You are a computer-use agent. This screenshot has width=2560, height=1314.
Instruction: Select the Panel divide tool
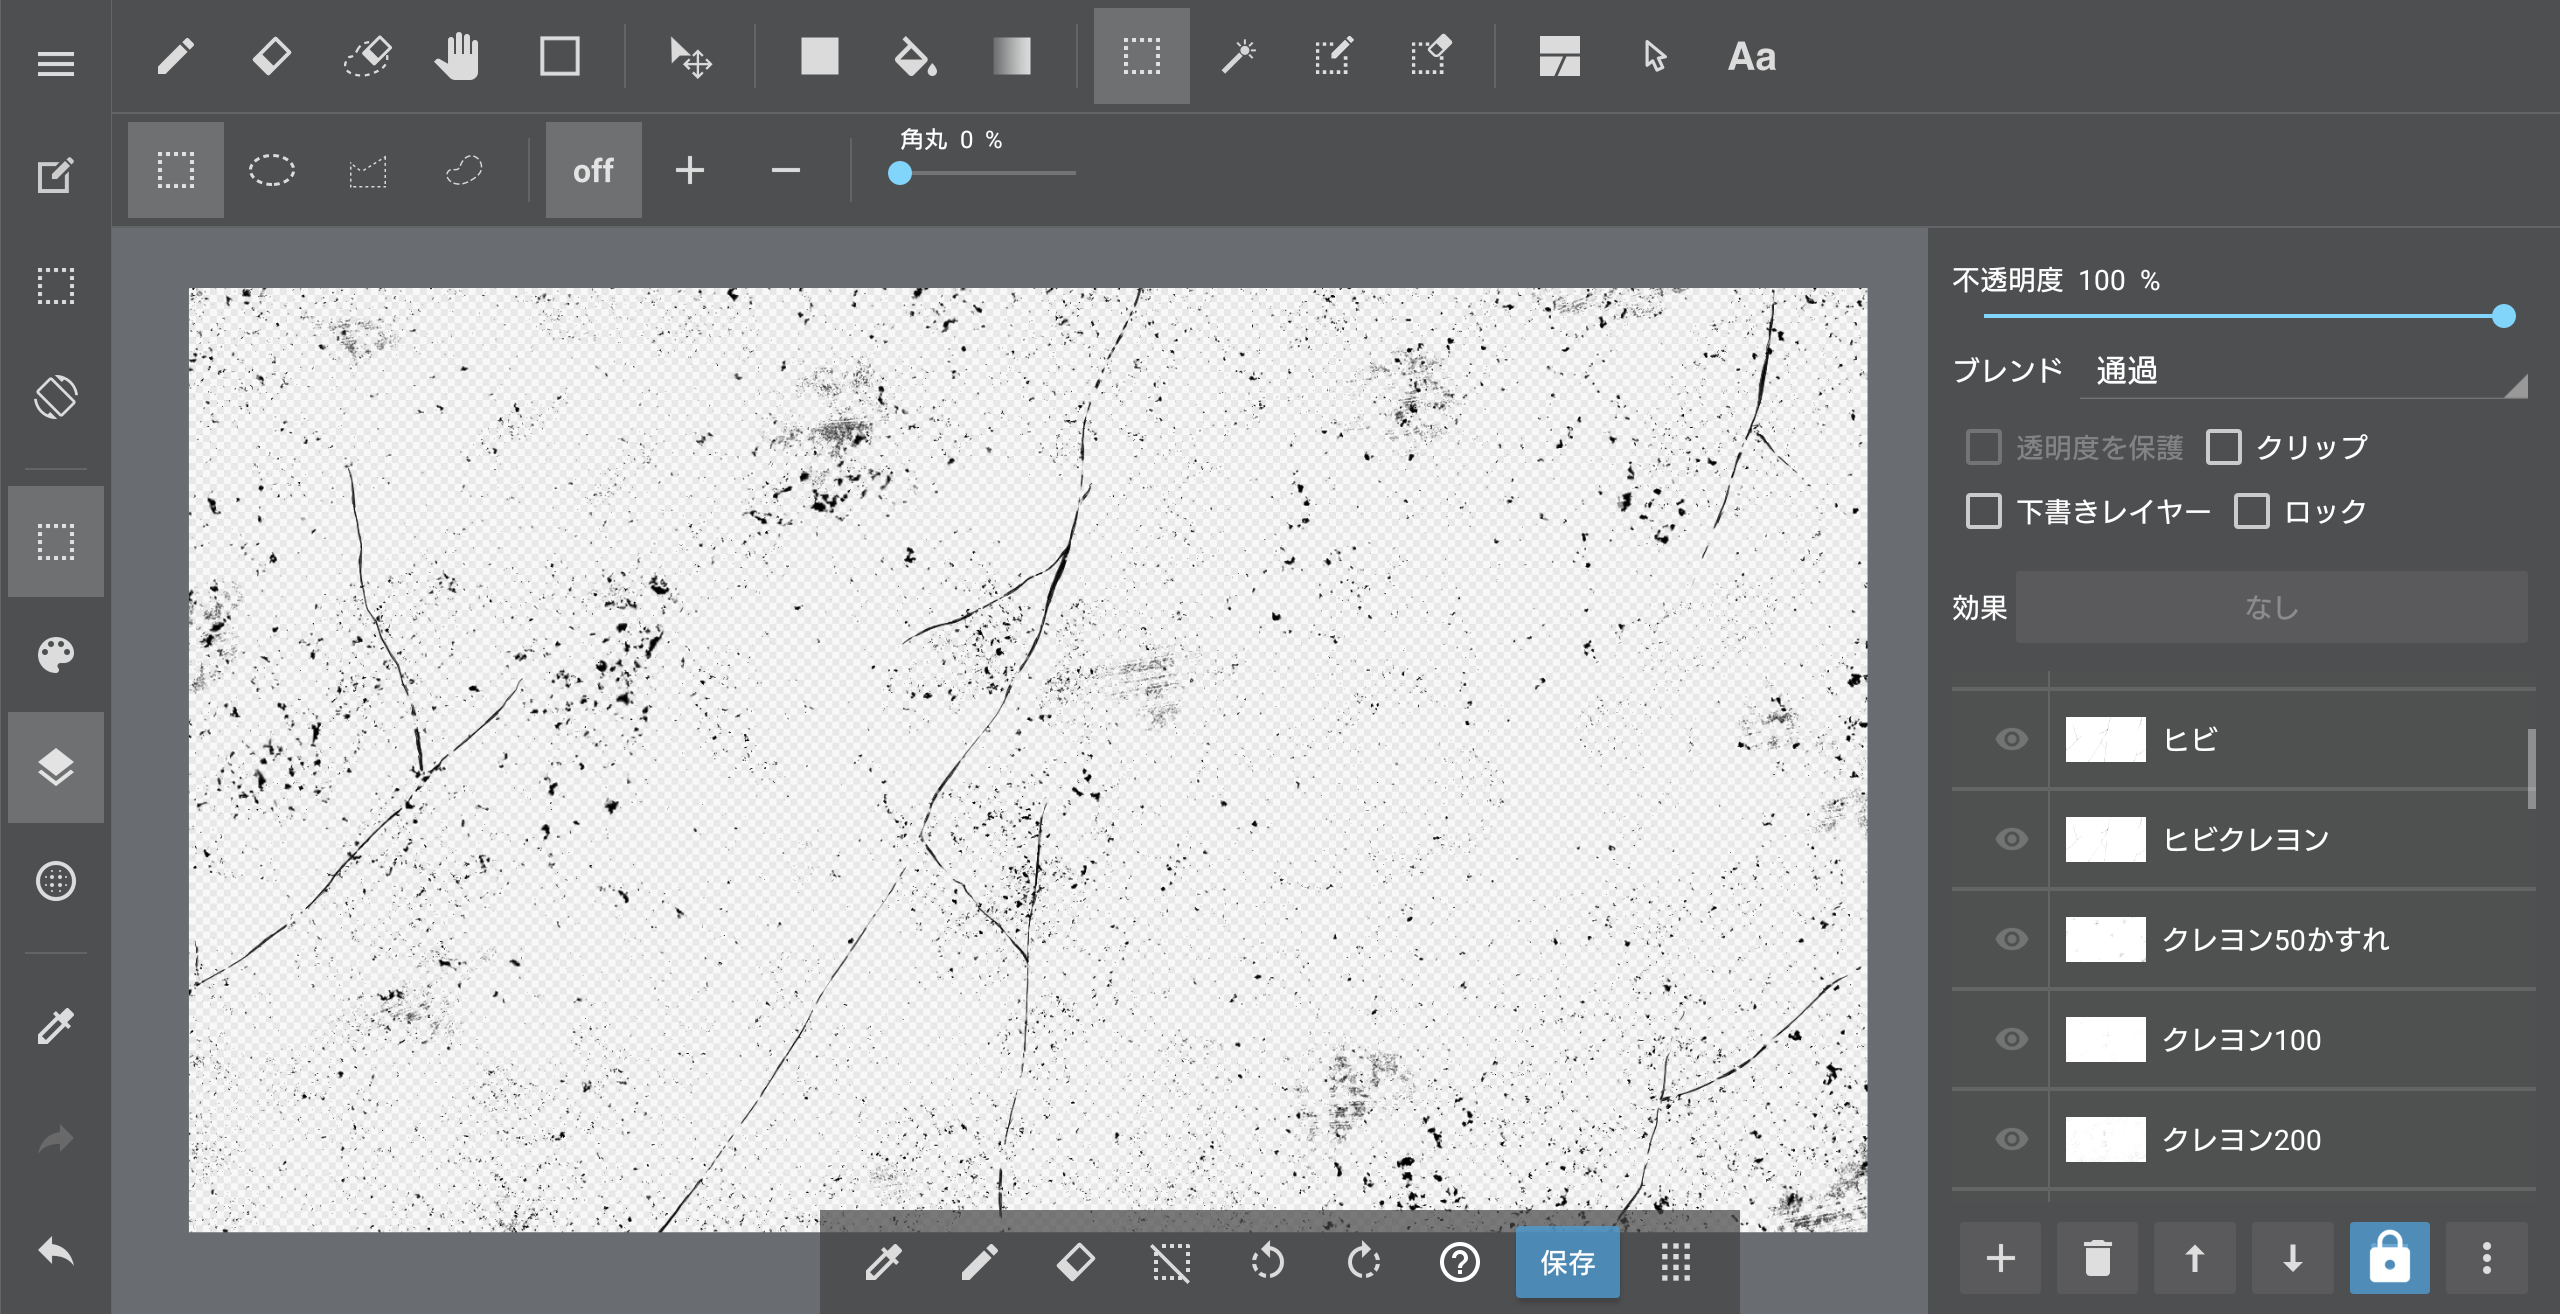1559,57
